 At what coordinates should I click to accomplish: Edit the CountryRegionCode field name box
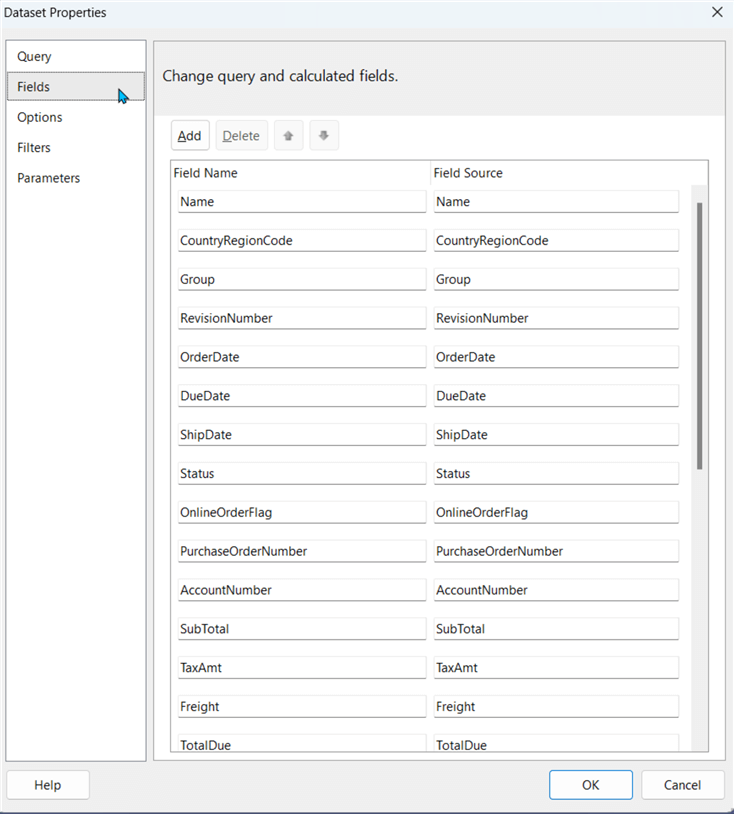click(x=301, y=241)
